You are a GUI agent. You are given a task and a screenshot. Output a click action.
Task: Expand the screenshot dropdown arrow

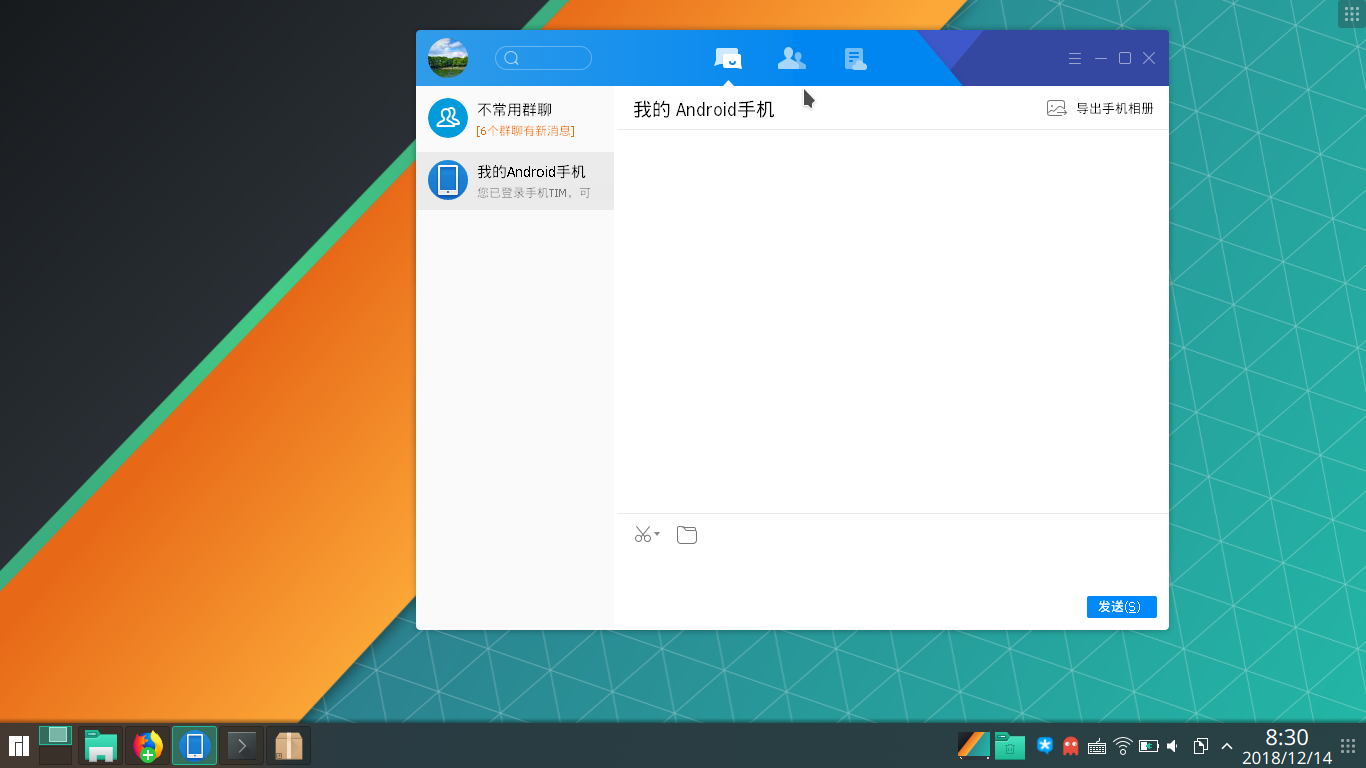coord(656,535)
